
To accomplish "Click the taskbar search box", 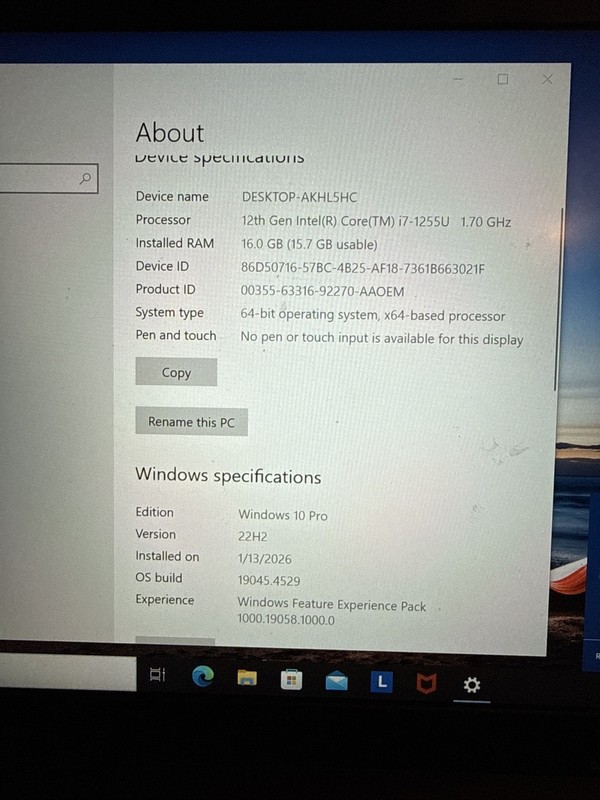I will click(68, 672).
